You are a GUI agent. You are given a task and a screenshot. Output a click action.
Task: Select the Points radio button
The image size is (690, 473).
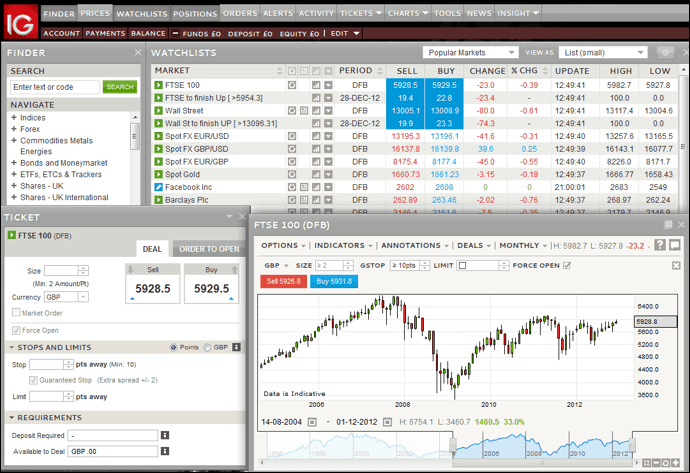pyautogui.click(x=173, y=347)
